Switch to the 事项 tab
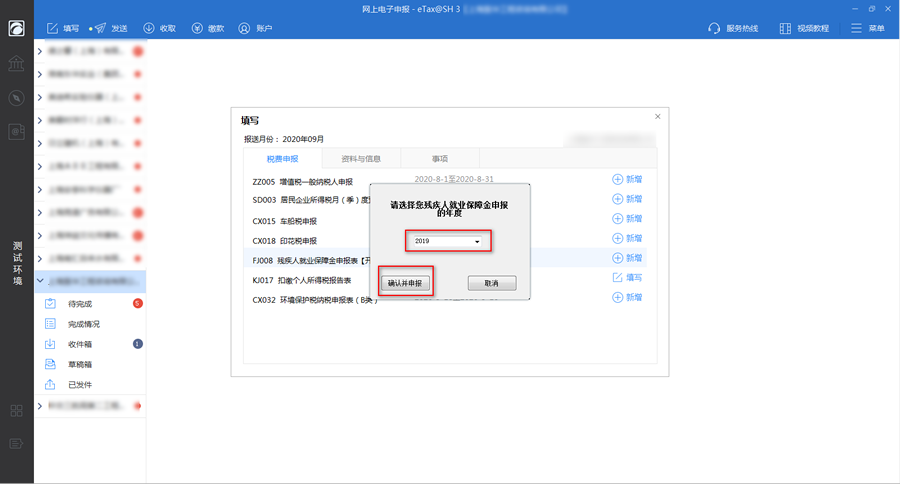 [440, 158]
